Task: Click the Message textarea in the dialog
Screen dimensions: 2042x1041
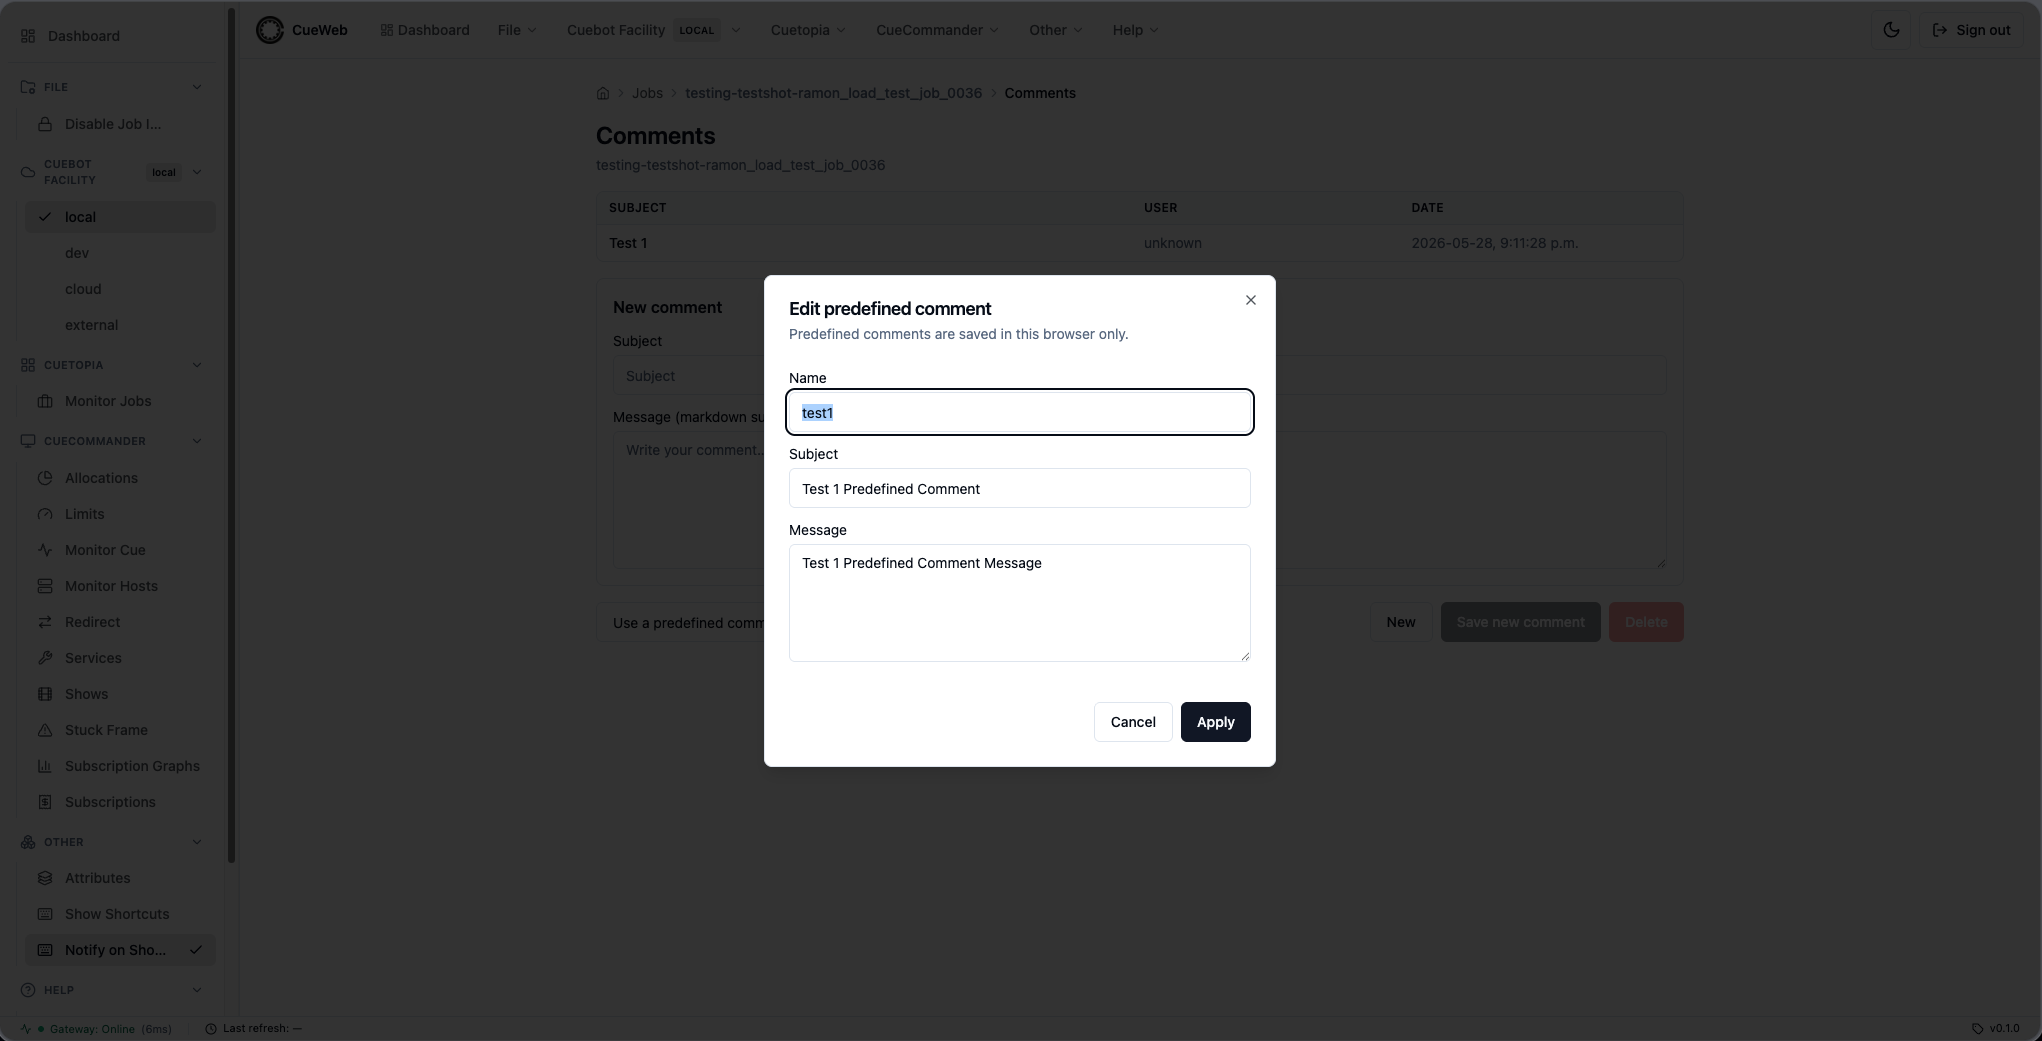Action: tap(1019, 603)
